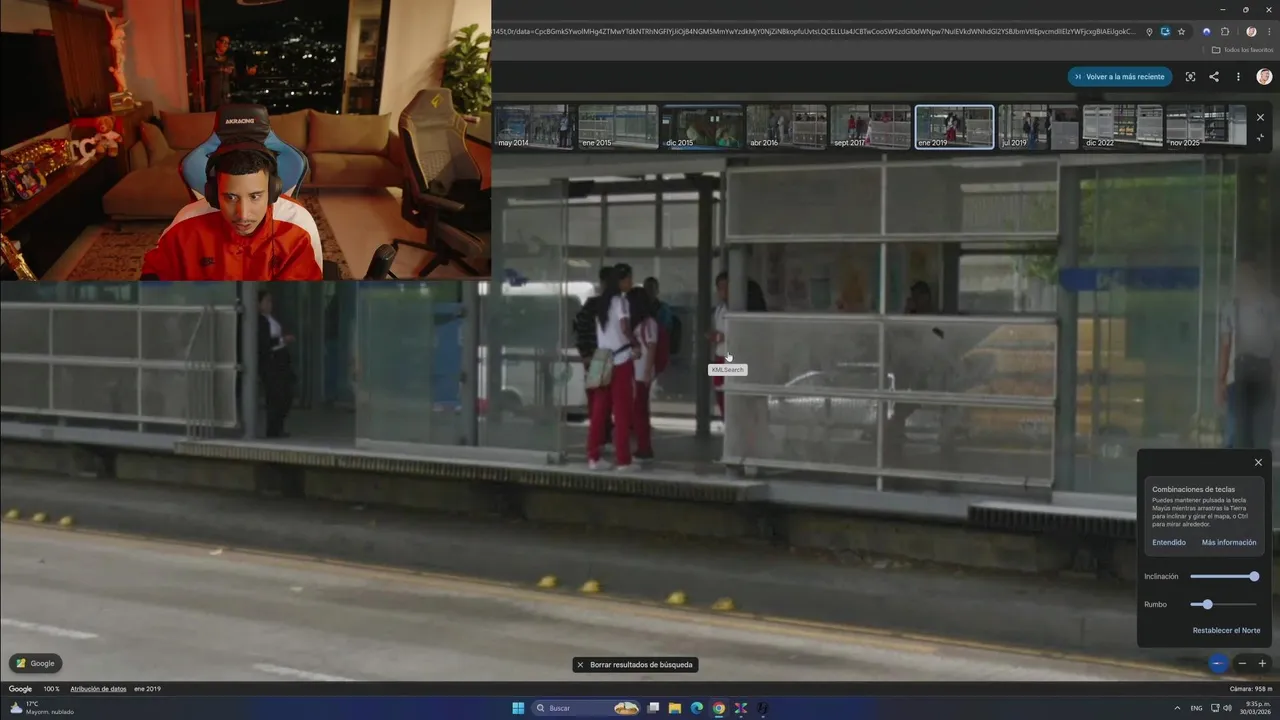The image size is (1280, 720).
Task: Open the Más información link
Action: [x=1229, y=542]
